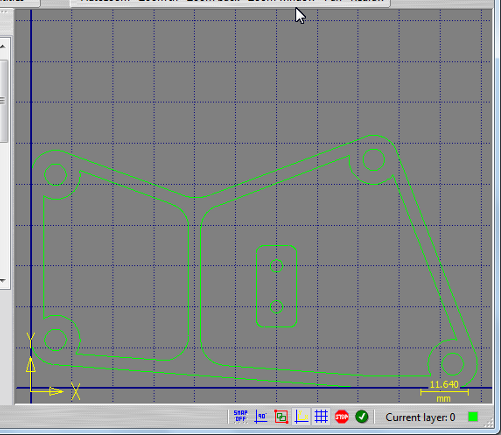Click the red-green overlapping squares selection icon
This screenshot has width=501, height=435.
tap(281, 417)
